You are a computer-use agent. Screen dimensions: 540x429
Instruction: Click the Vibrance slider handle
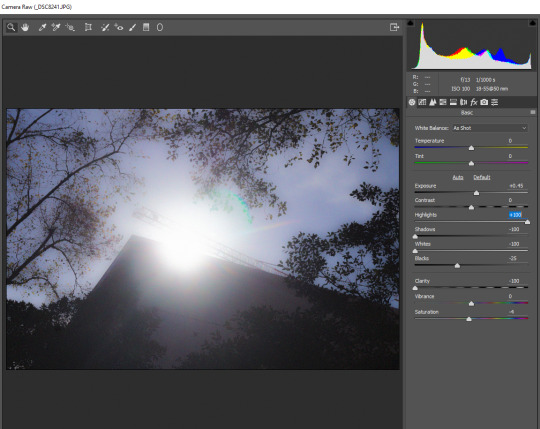(471, 303)
